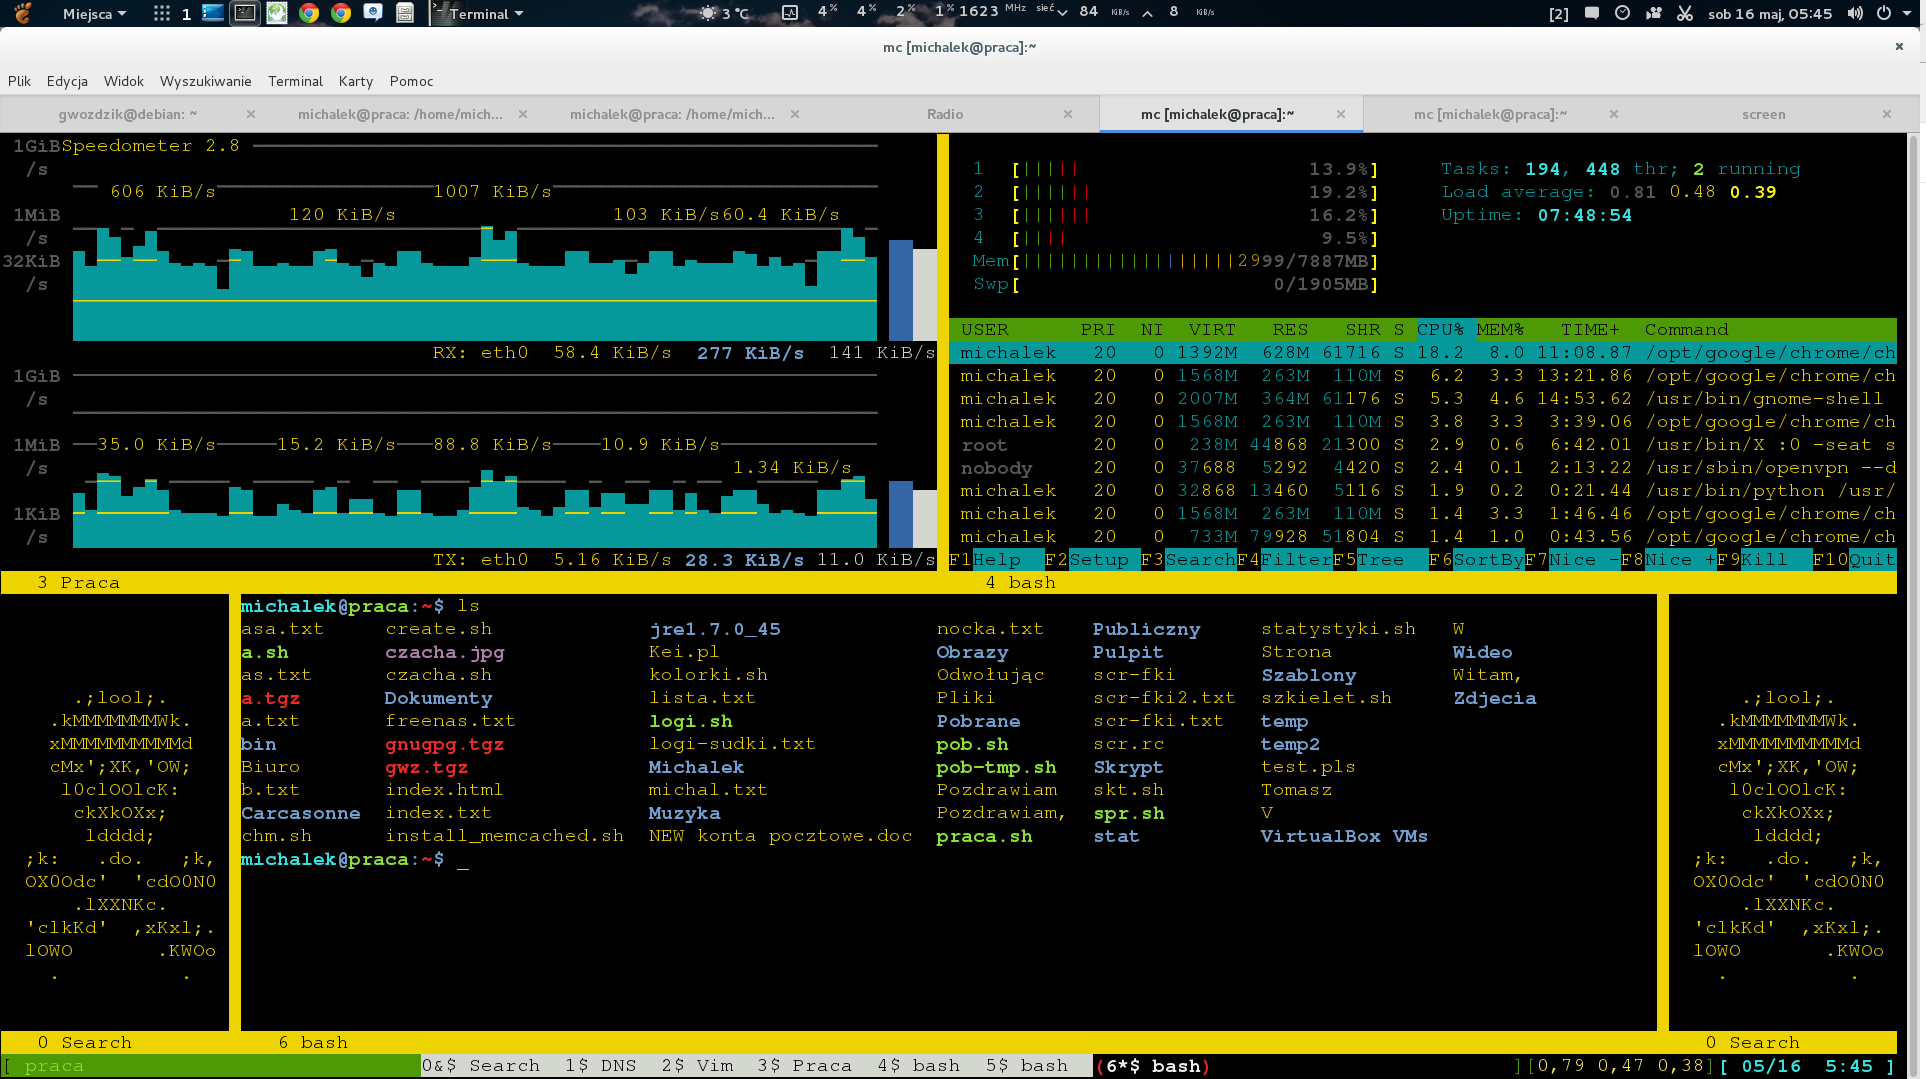Click the chat bubble smiley launcher icon
Viewport: 1926px width, 1079px height.
[x=373, y=13]
